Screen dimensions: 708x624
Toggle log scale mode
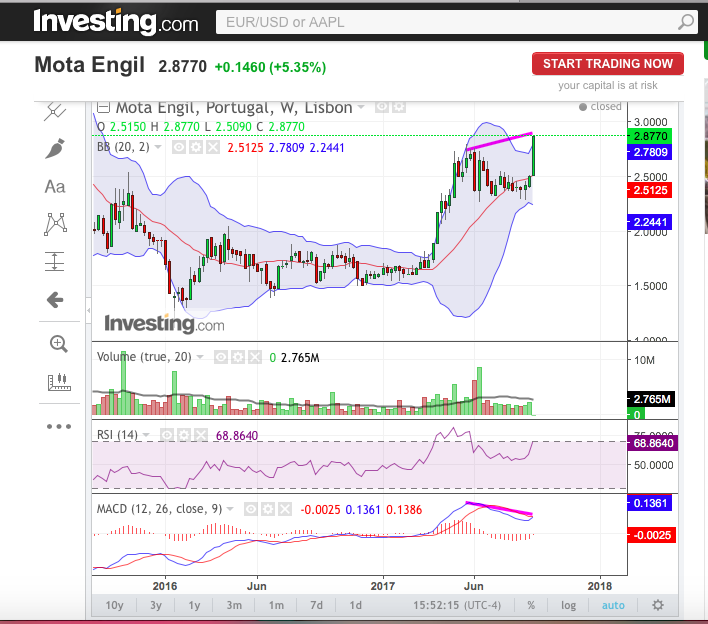pyautogui.click(x=568, y=605)
